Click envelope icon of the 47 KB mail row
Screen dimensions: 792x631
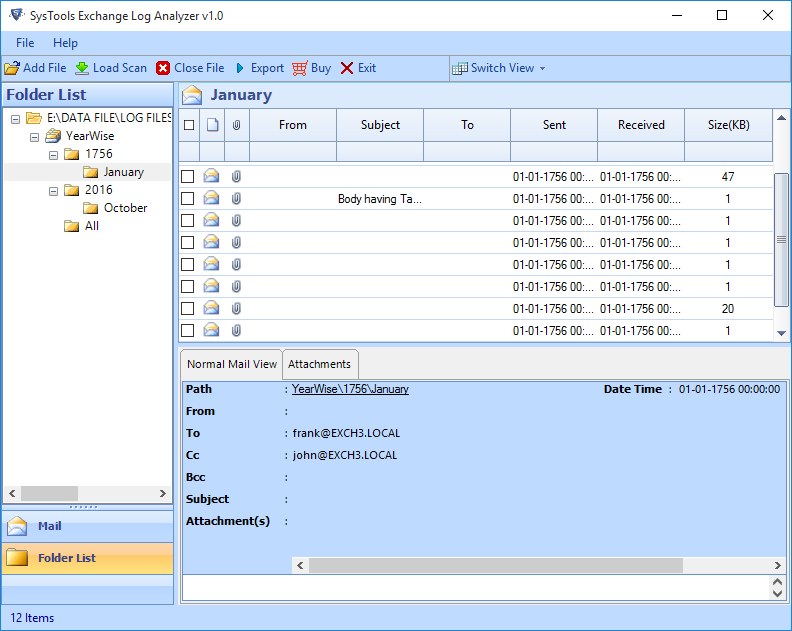[211, 176]
